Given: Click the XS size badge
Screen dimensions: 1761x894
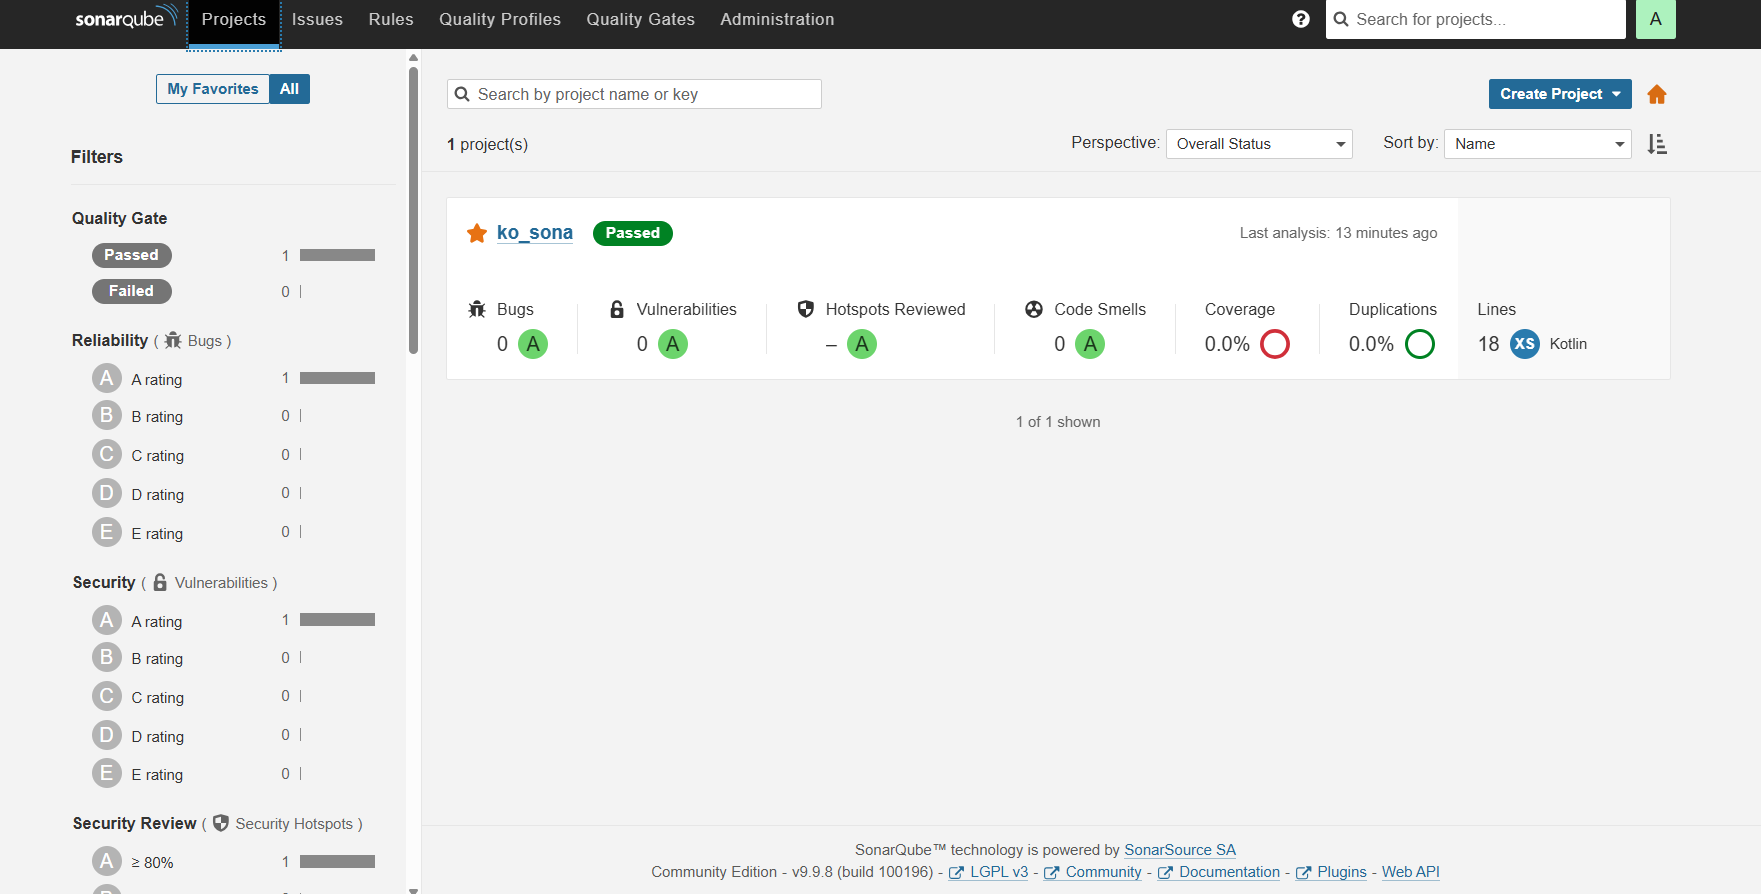Looking at the screenshot, I should tap(1525, 344).
